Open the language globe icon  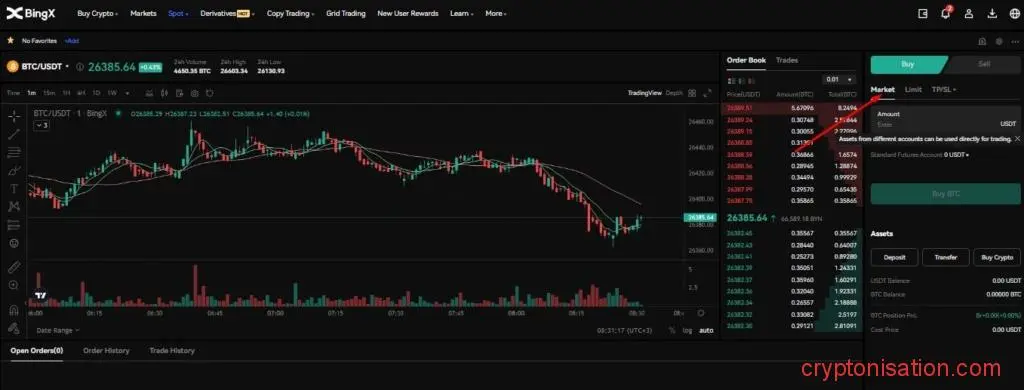click(1014, 13)
